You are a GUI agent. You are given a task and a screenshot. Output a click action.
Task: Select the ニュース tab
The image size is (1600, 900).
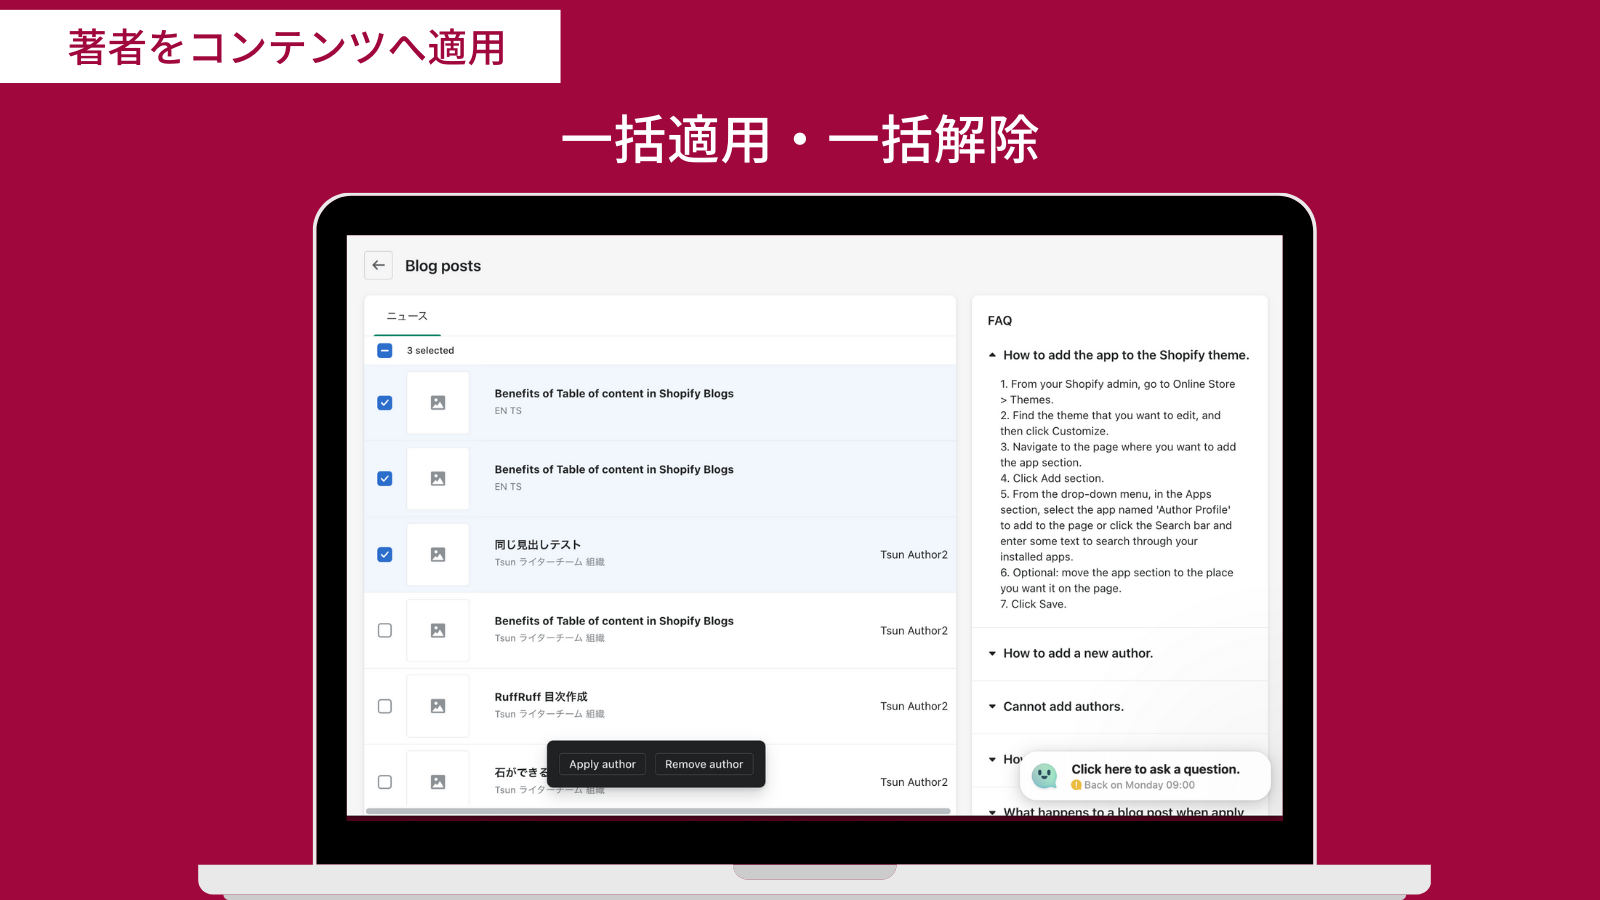407,316
